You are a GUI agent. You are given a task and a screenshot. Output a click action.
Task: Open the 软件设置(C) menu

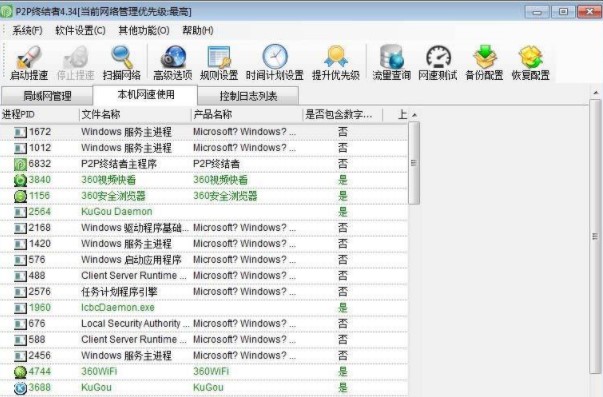pyautogui.click(x=80, y=30)
